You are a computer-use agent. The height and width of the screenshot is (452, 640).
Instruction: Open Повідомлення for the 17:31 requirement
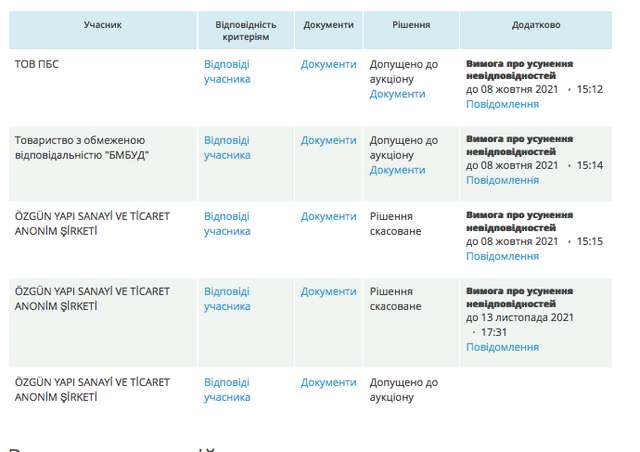point(502,347)
